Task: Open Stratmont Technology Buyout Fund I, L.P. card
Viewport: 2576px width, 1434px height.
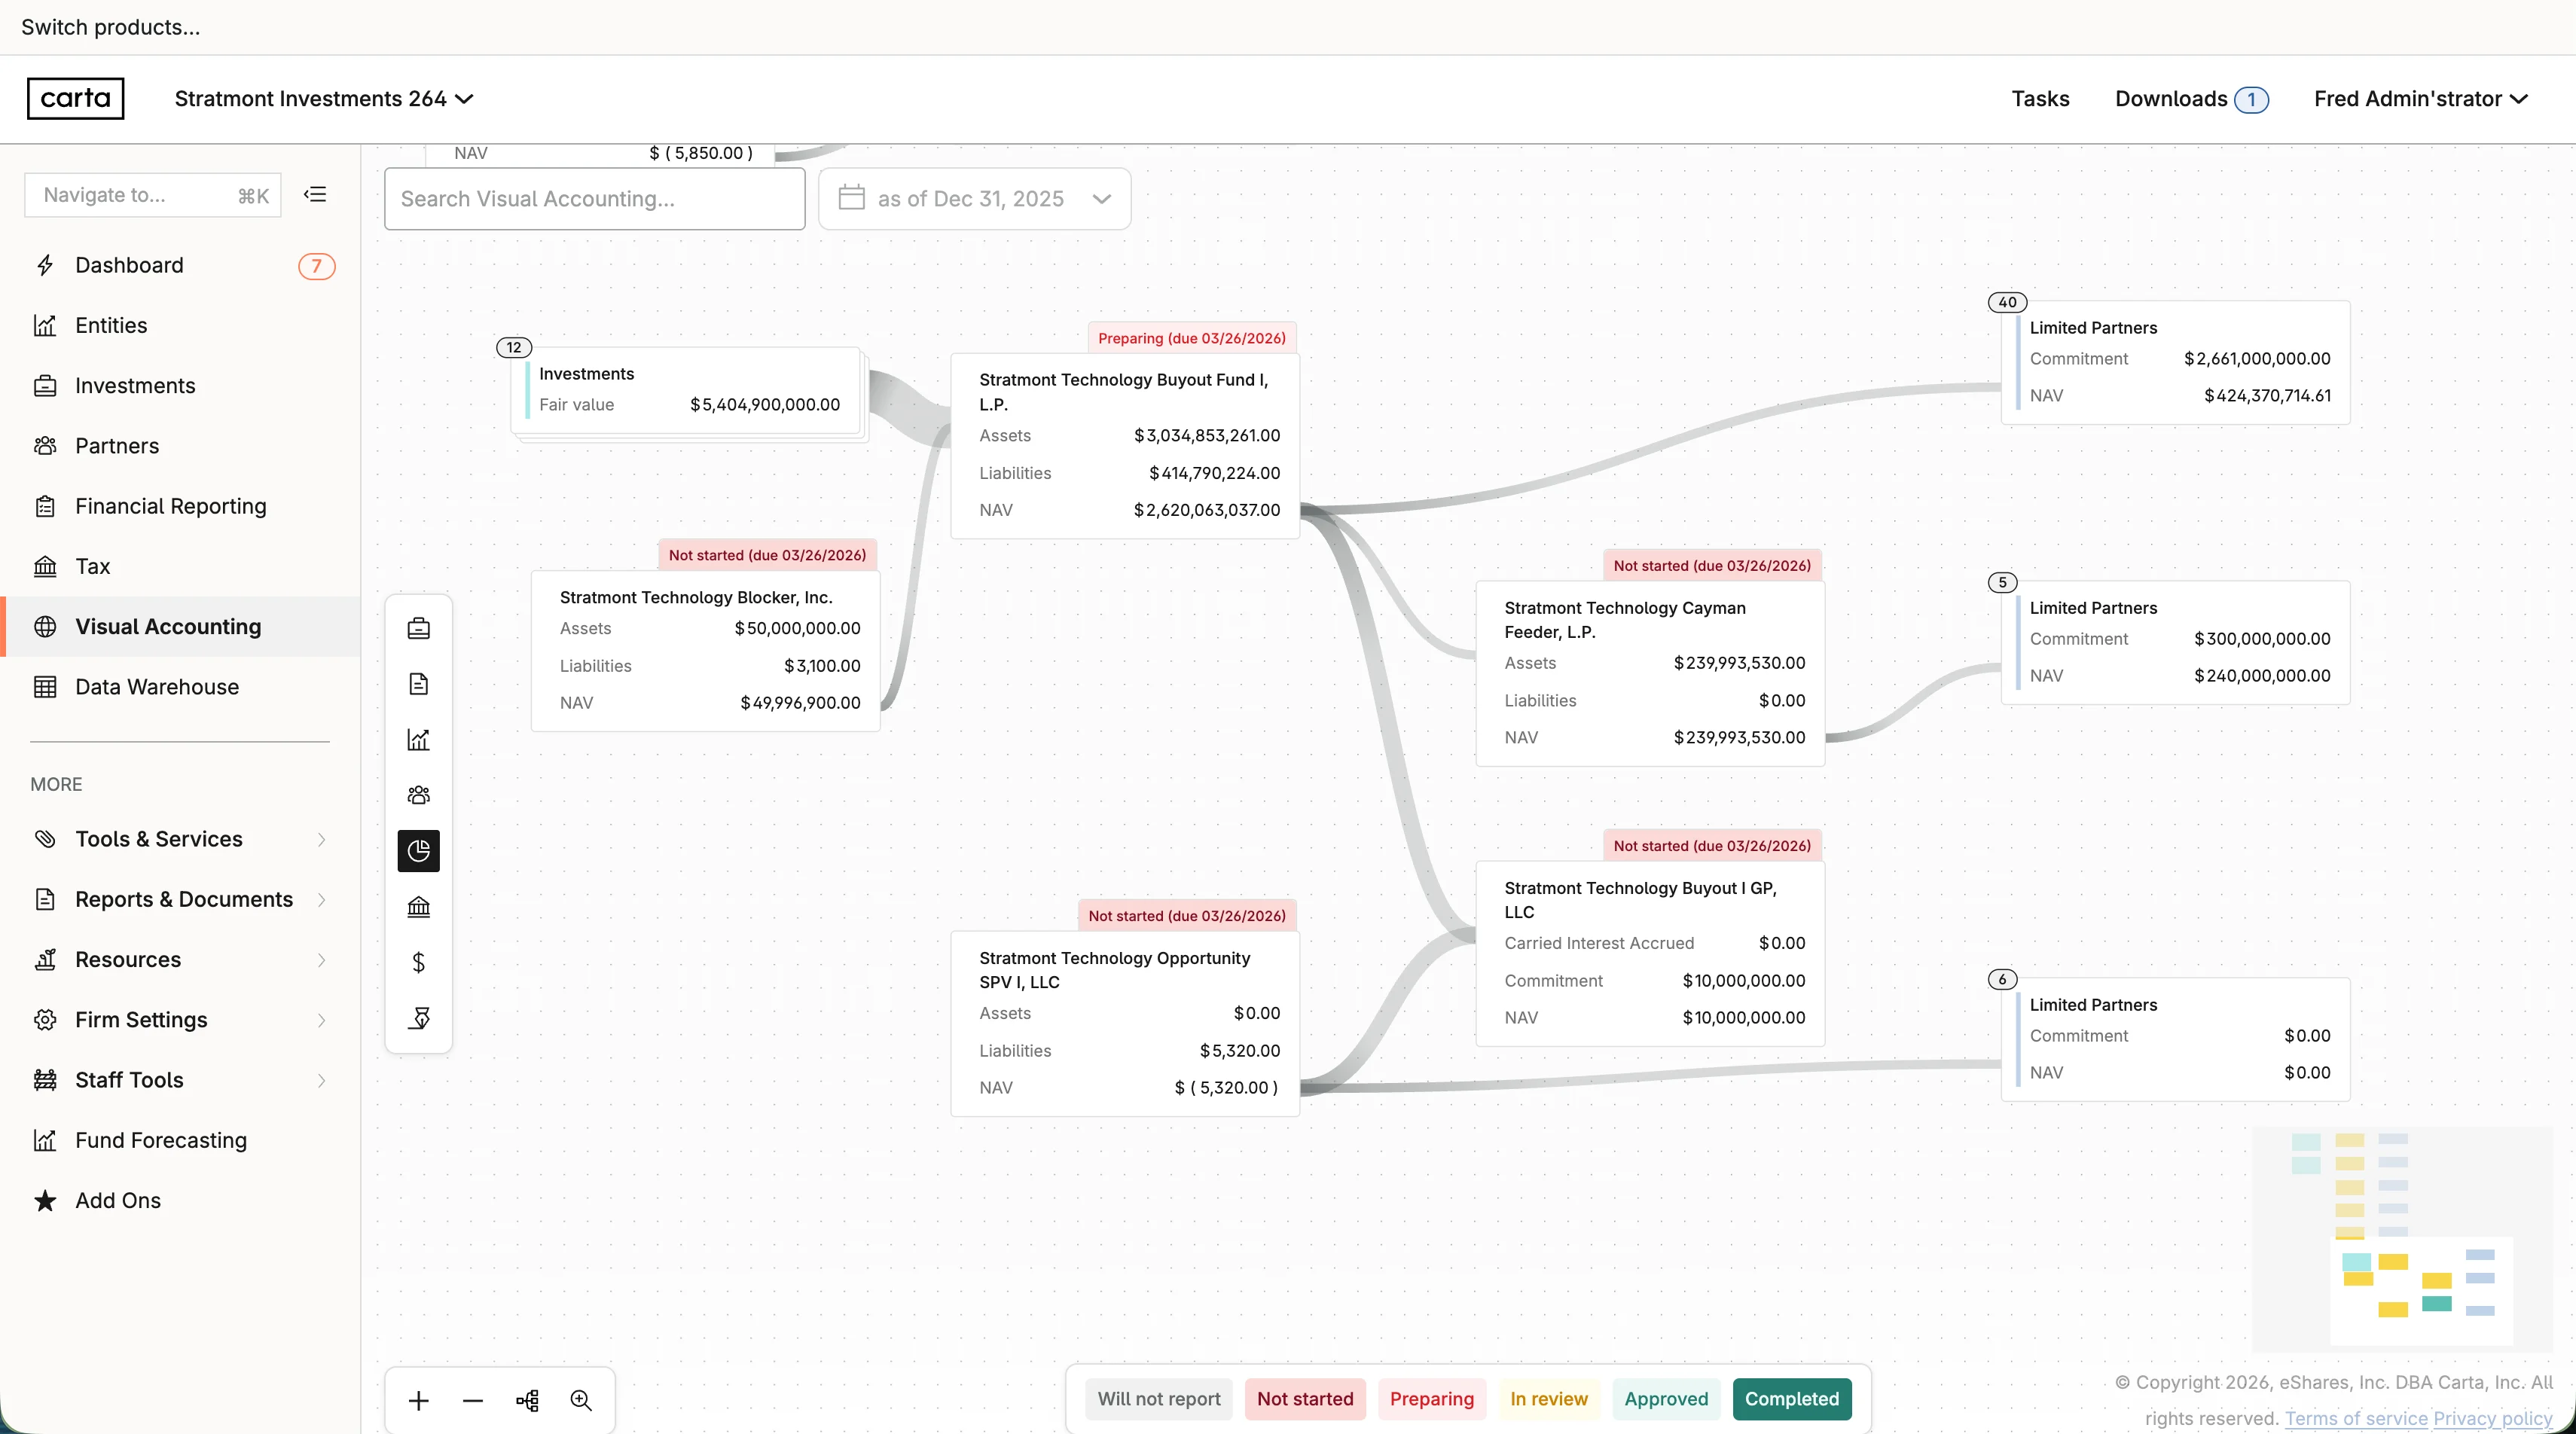Action: point(1124,446)
